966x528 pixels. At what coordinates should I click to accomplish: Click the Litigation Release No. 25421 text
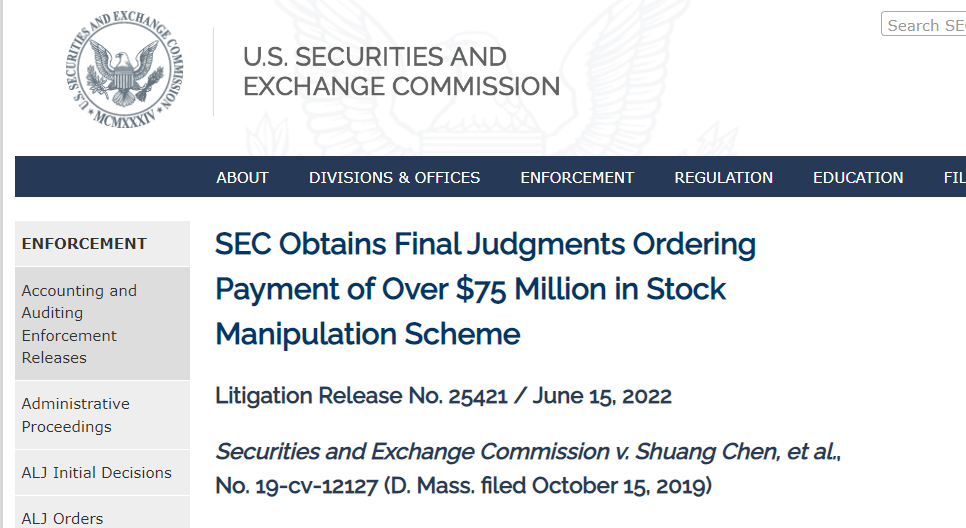click(361, 395)
